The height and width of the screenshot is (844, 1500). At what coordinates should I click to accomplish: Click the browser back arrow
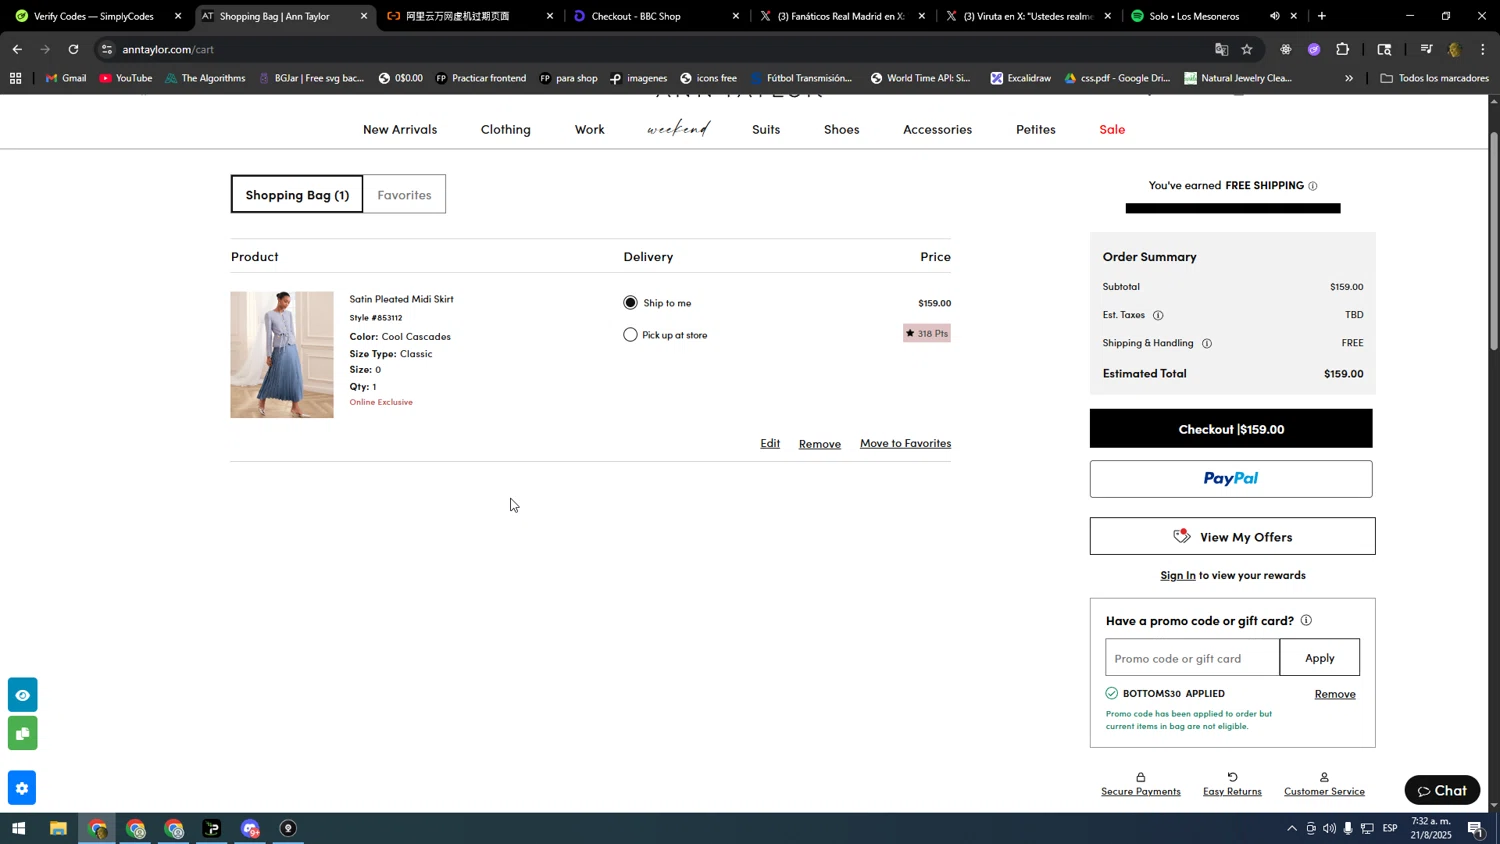17,49
